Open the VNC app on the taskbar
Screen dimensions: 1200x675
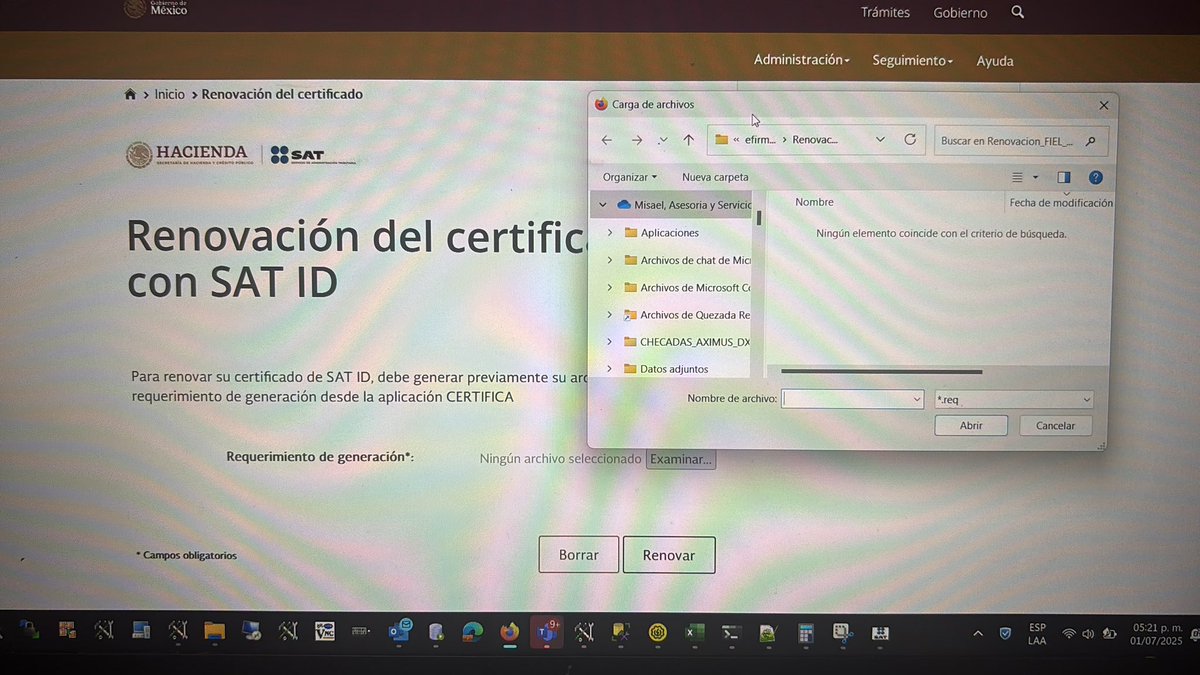[x=327, y=631]
